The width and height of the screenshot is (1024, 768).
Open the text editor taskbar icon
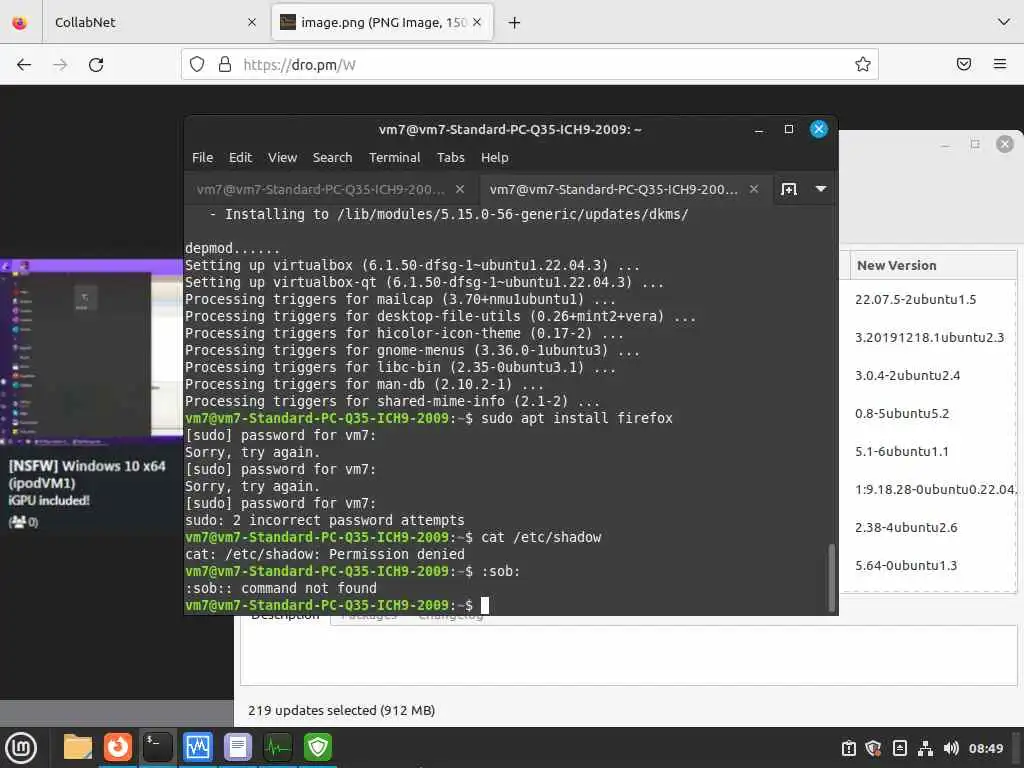[238, 747]
